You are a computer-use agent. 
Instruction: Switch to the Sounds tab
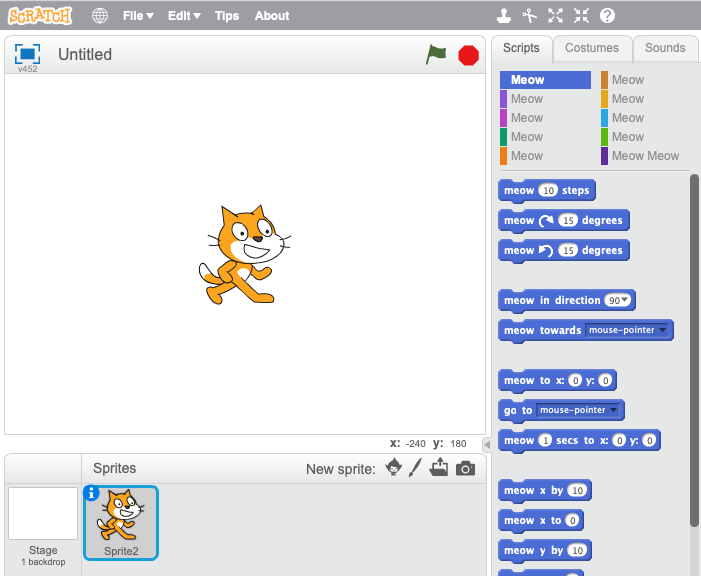[665, 48]
